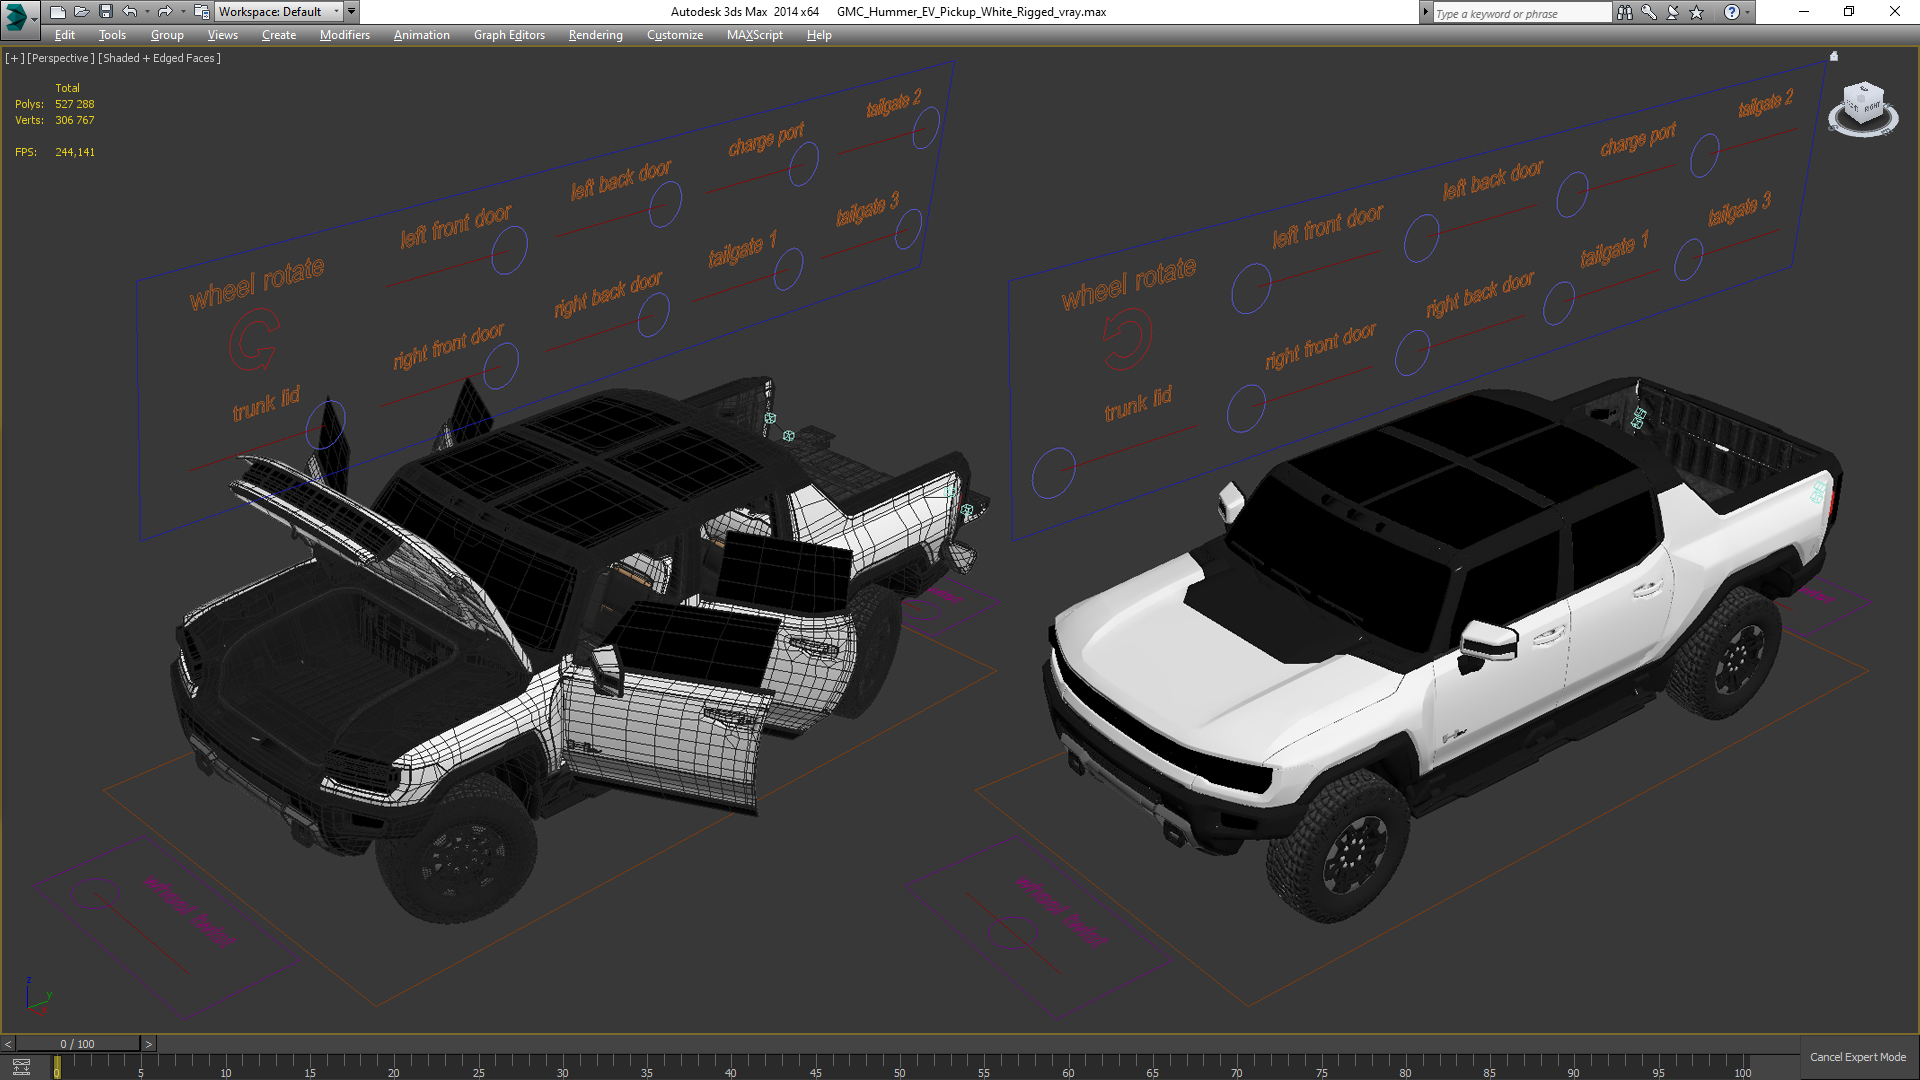Open the [Perspective] viewport view menu
The image size is (1920, 1080).
pyautogui.click(x=61, y=58)
